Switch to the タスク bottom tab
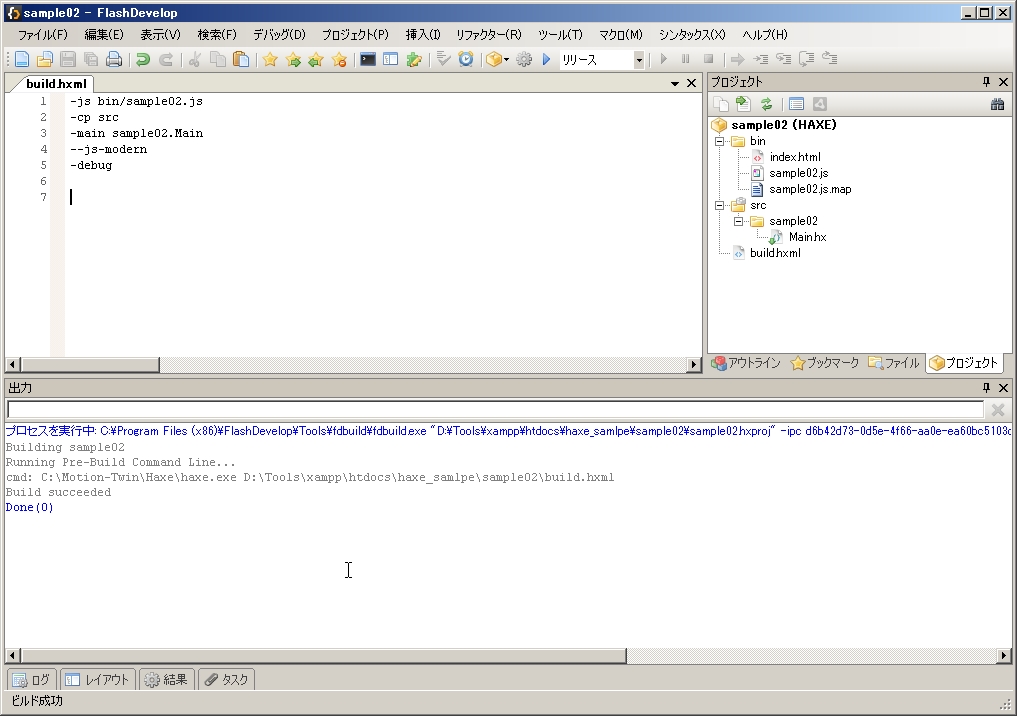The image size is (1017, 716). click(x=226, y=680)
